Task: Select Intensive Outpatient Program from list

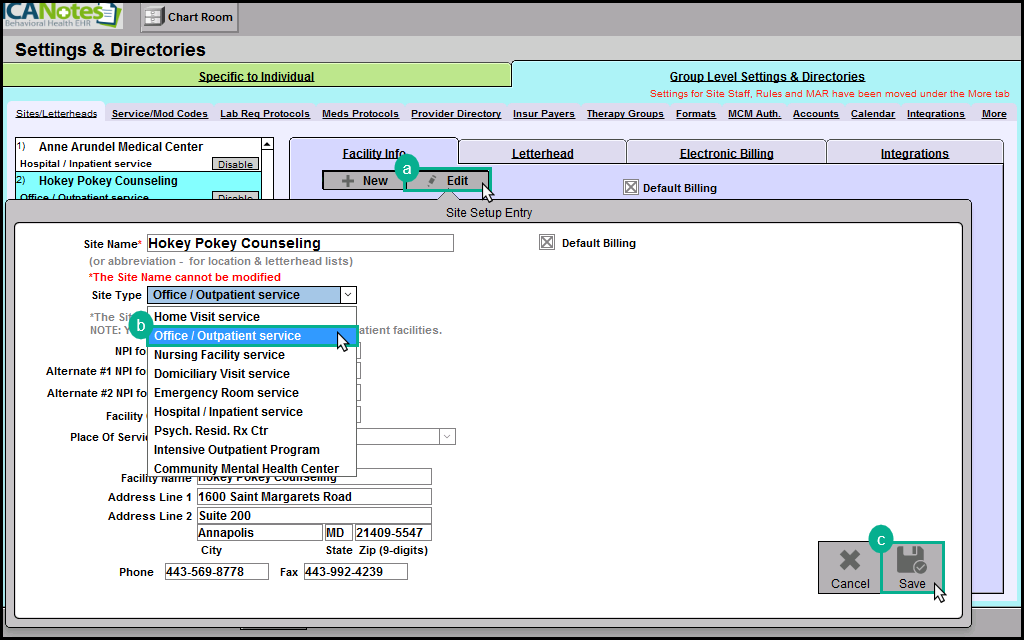Action: (x=236, y=450)
